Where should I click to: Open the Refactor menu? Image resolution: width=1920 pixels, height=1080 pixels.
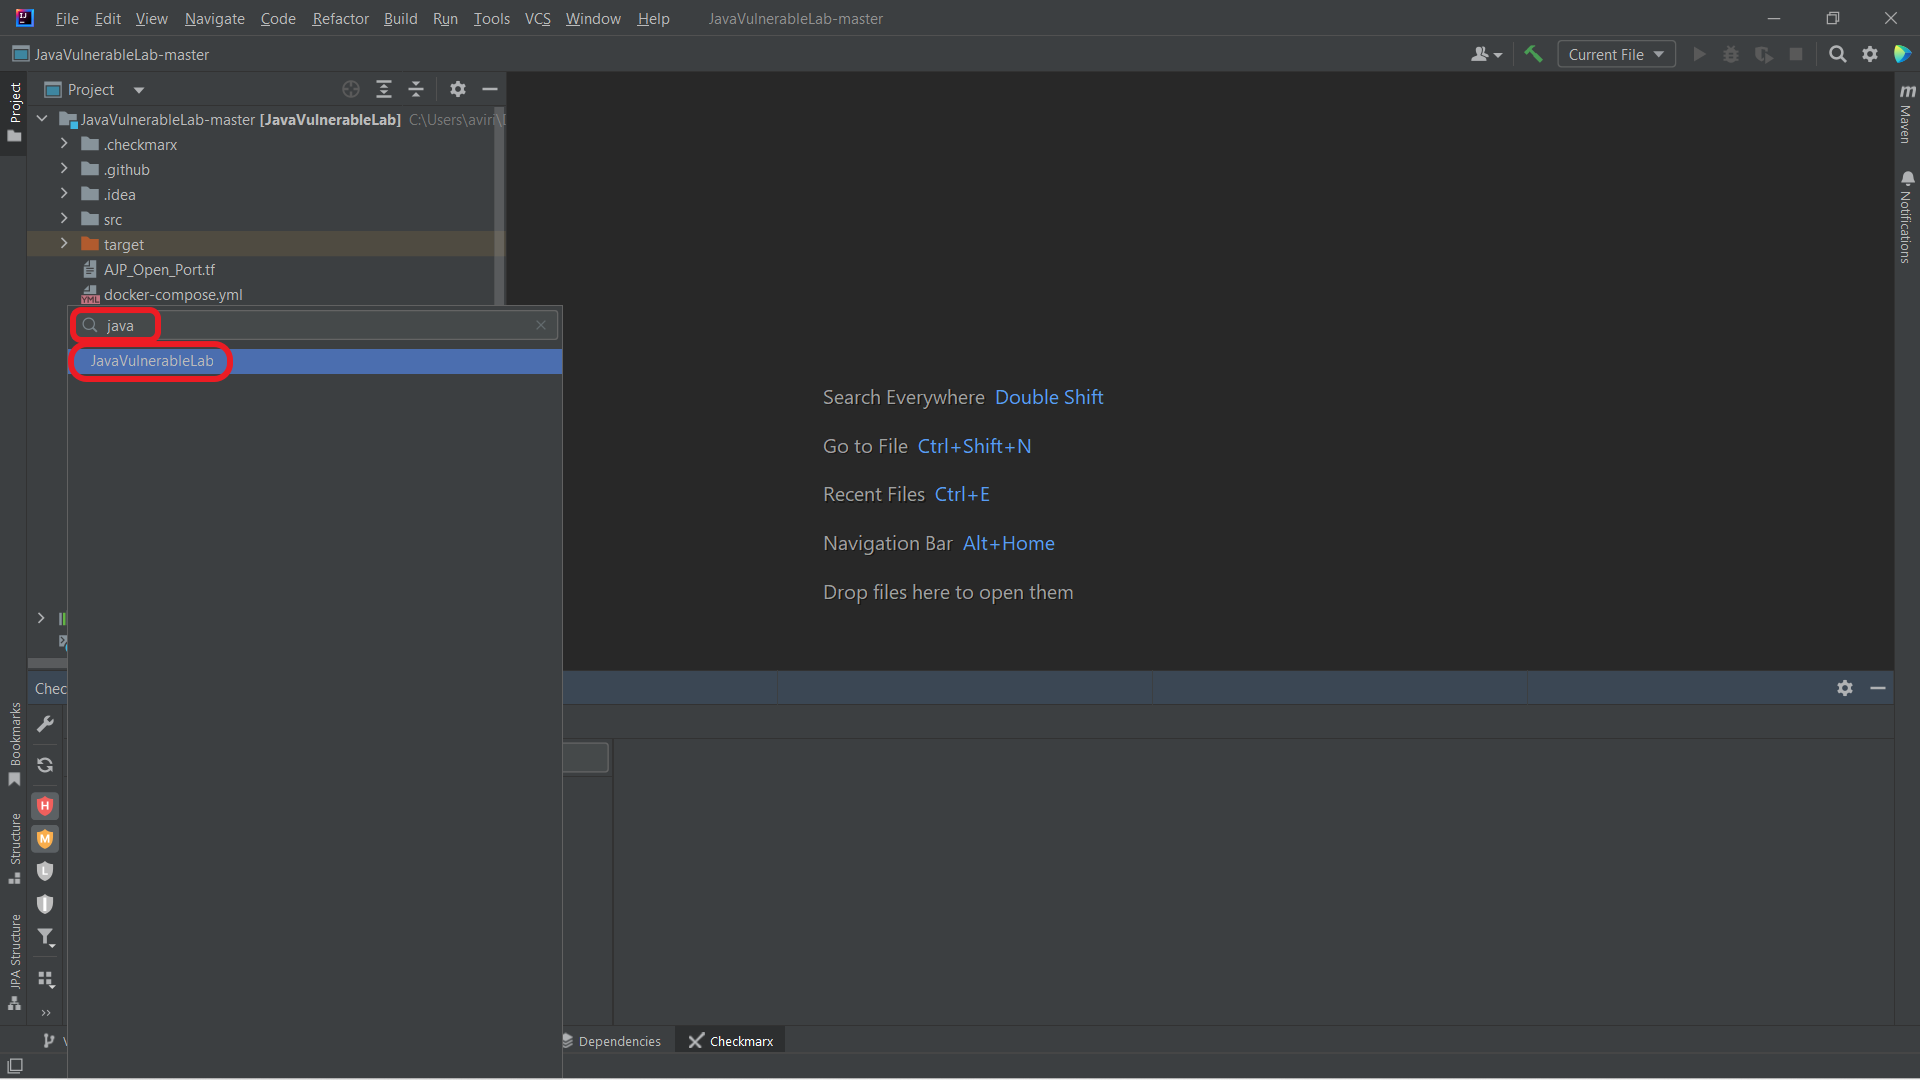pos(340,19)
